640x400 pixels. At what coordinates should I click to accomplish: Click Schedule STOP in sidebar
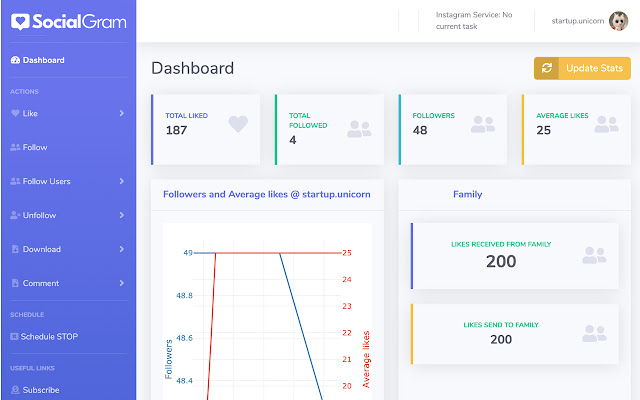pyautogui.click(x=49, y=336)
